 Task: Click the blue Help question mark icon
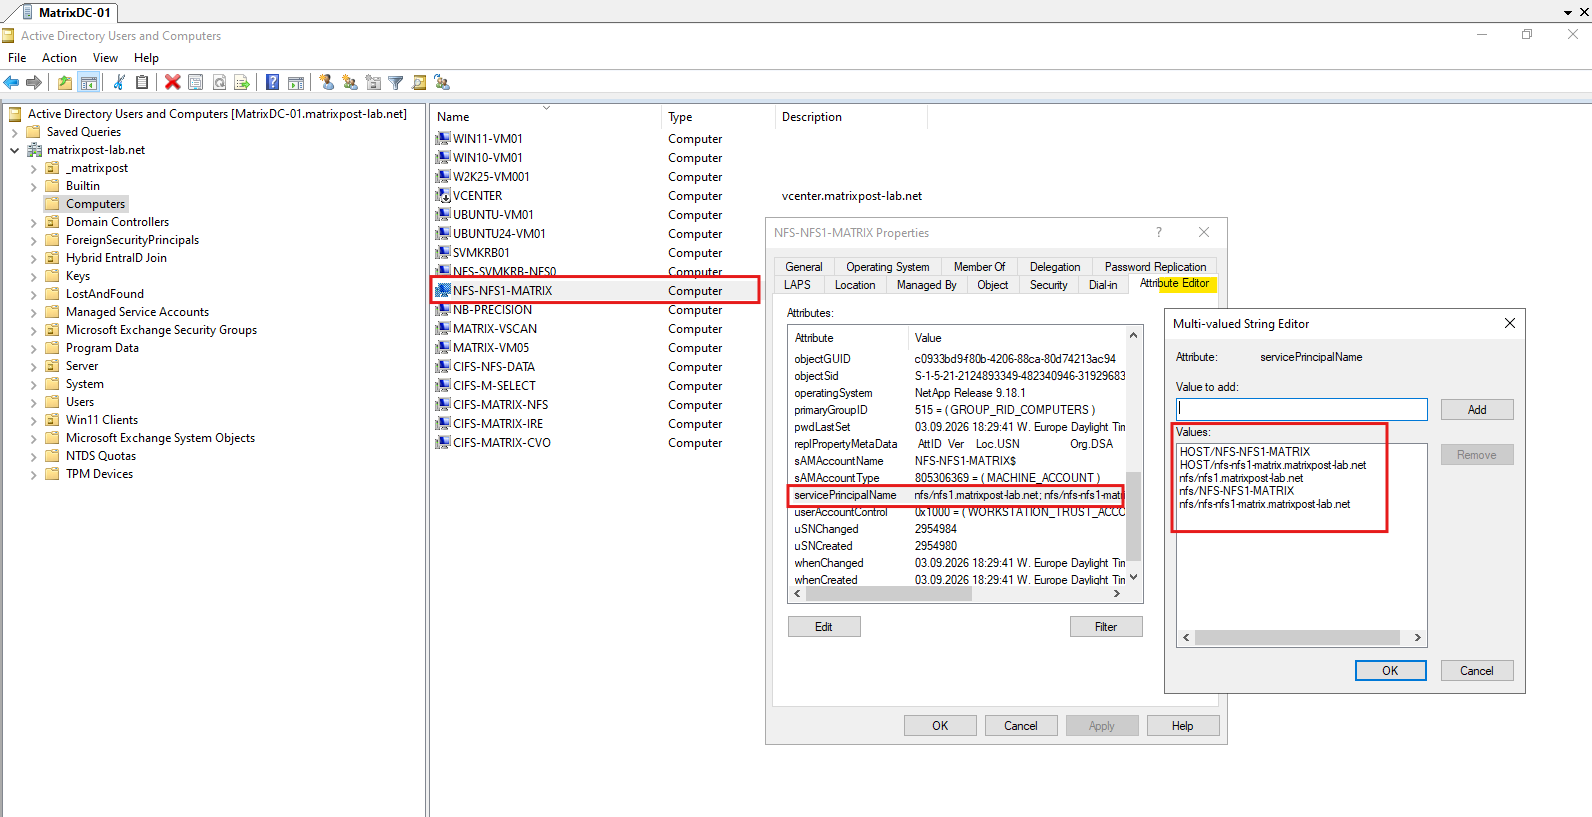click(272, 82)
